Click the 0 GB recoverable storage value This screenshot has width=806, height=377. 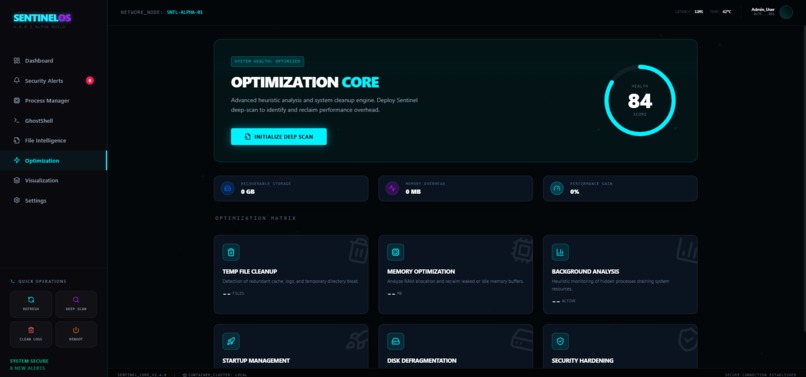[x=248, y=192]
